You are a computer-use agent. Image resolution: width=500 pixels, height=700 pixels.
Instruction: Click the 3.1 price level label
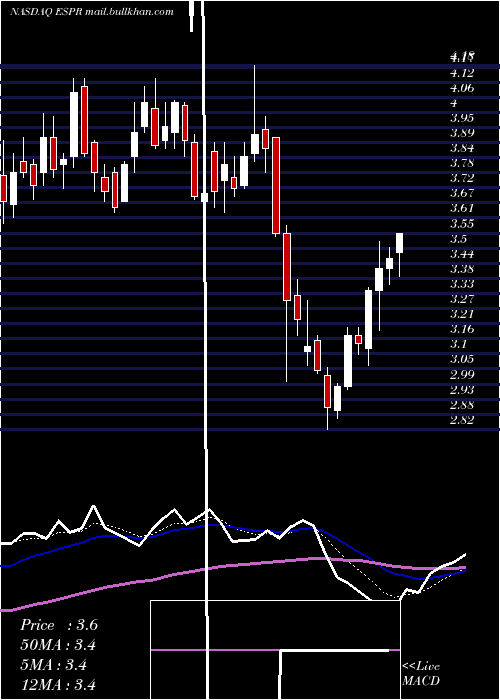(458, 344)
